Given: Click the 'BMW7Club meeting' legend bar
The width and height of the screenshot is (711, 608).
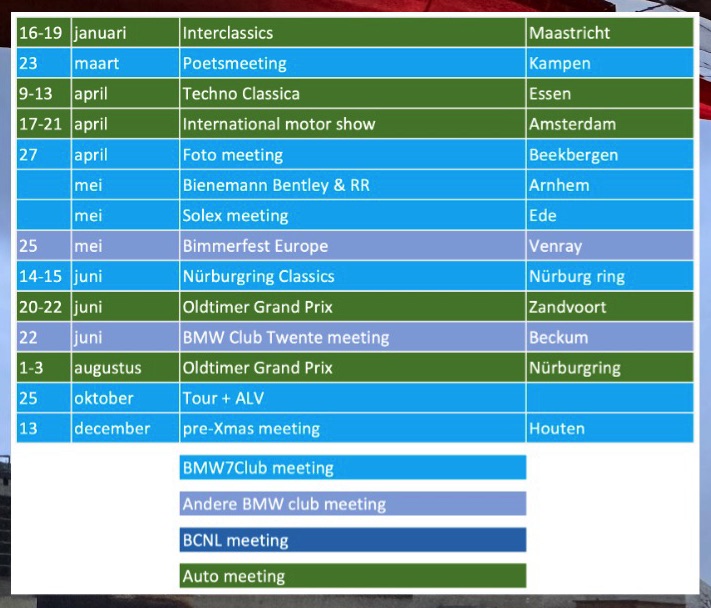Looking at the screenshot, I should 353,467.
